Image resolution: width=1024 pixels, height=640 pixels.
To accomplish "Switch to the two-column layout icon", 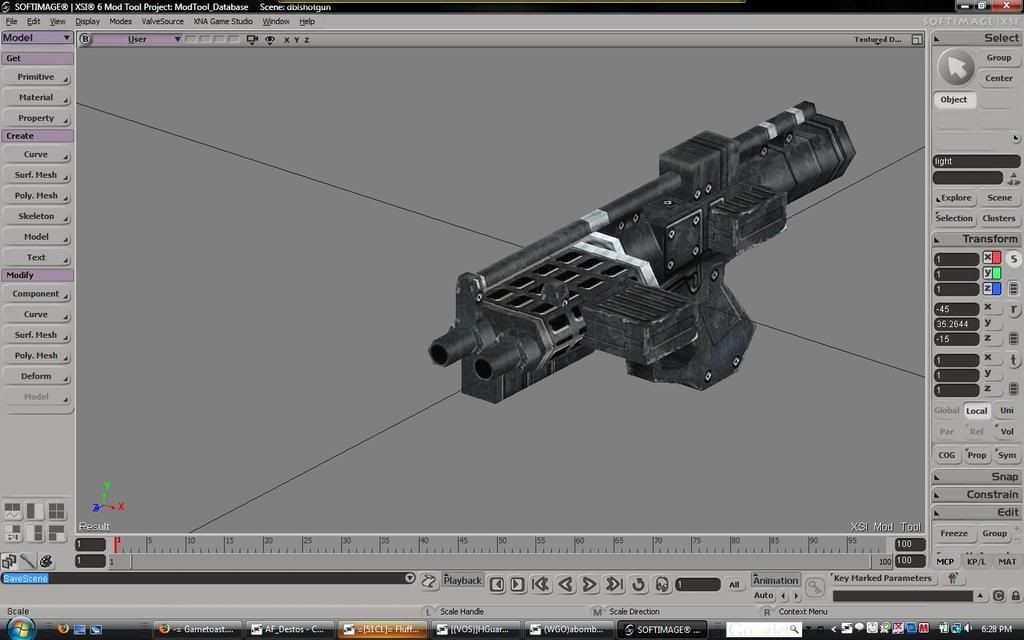I will point(35,511).
